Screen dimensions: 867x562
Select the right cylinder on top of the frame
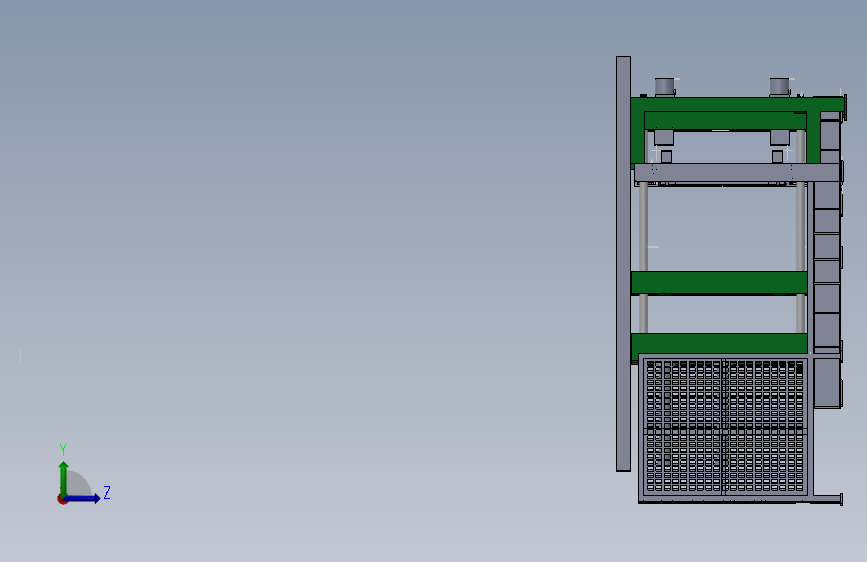779,87
